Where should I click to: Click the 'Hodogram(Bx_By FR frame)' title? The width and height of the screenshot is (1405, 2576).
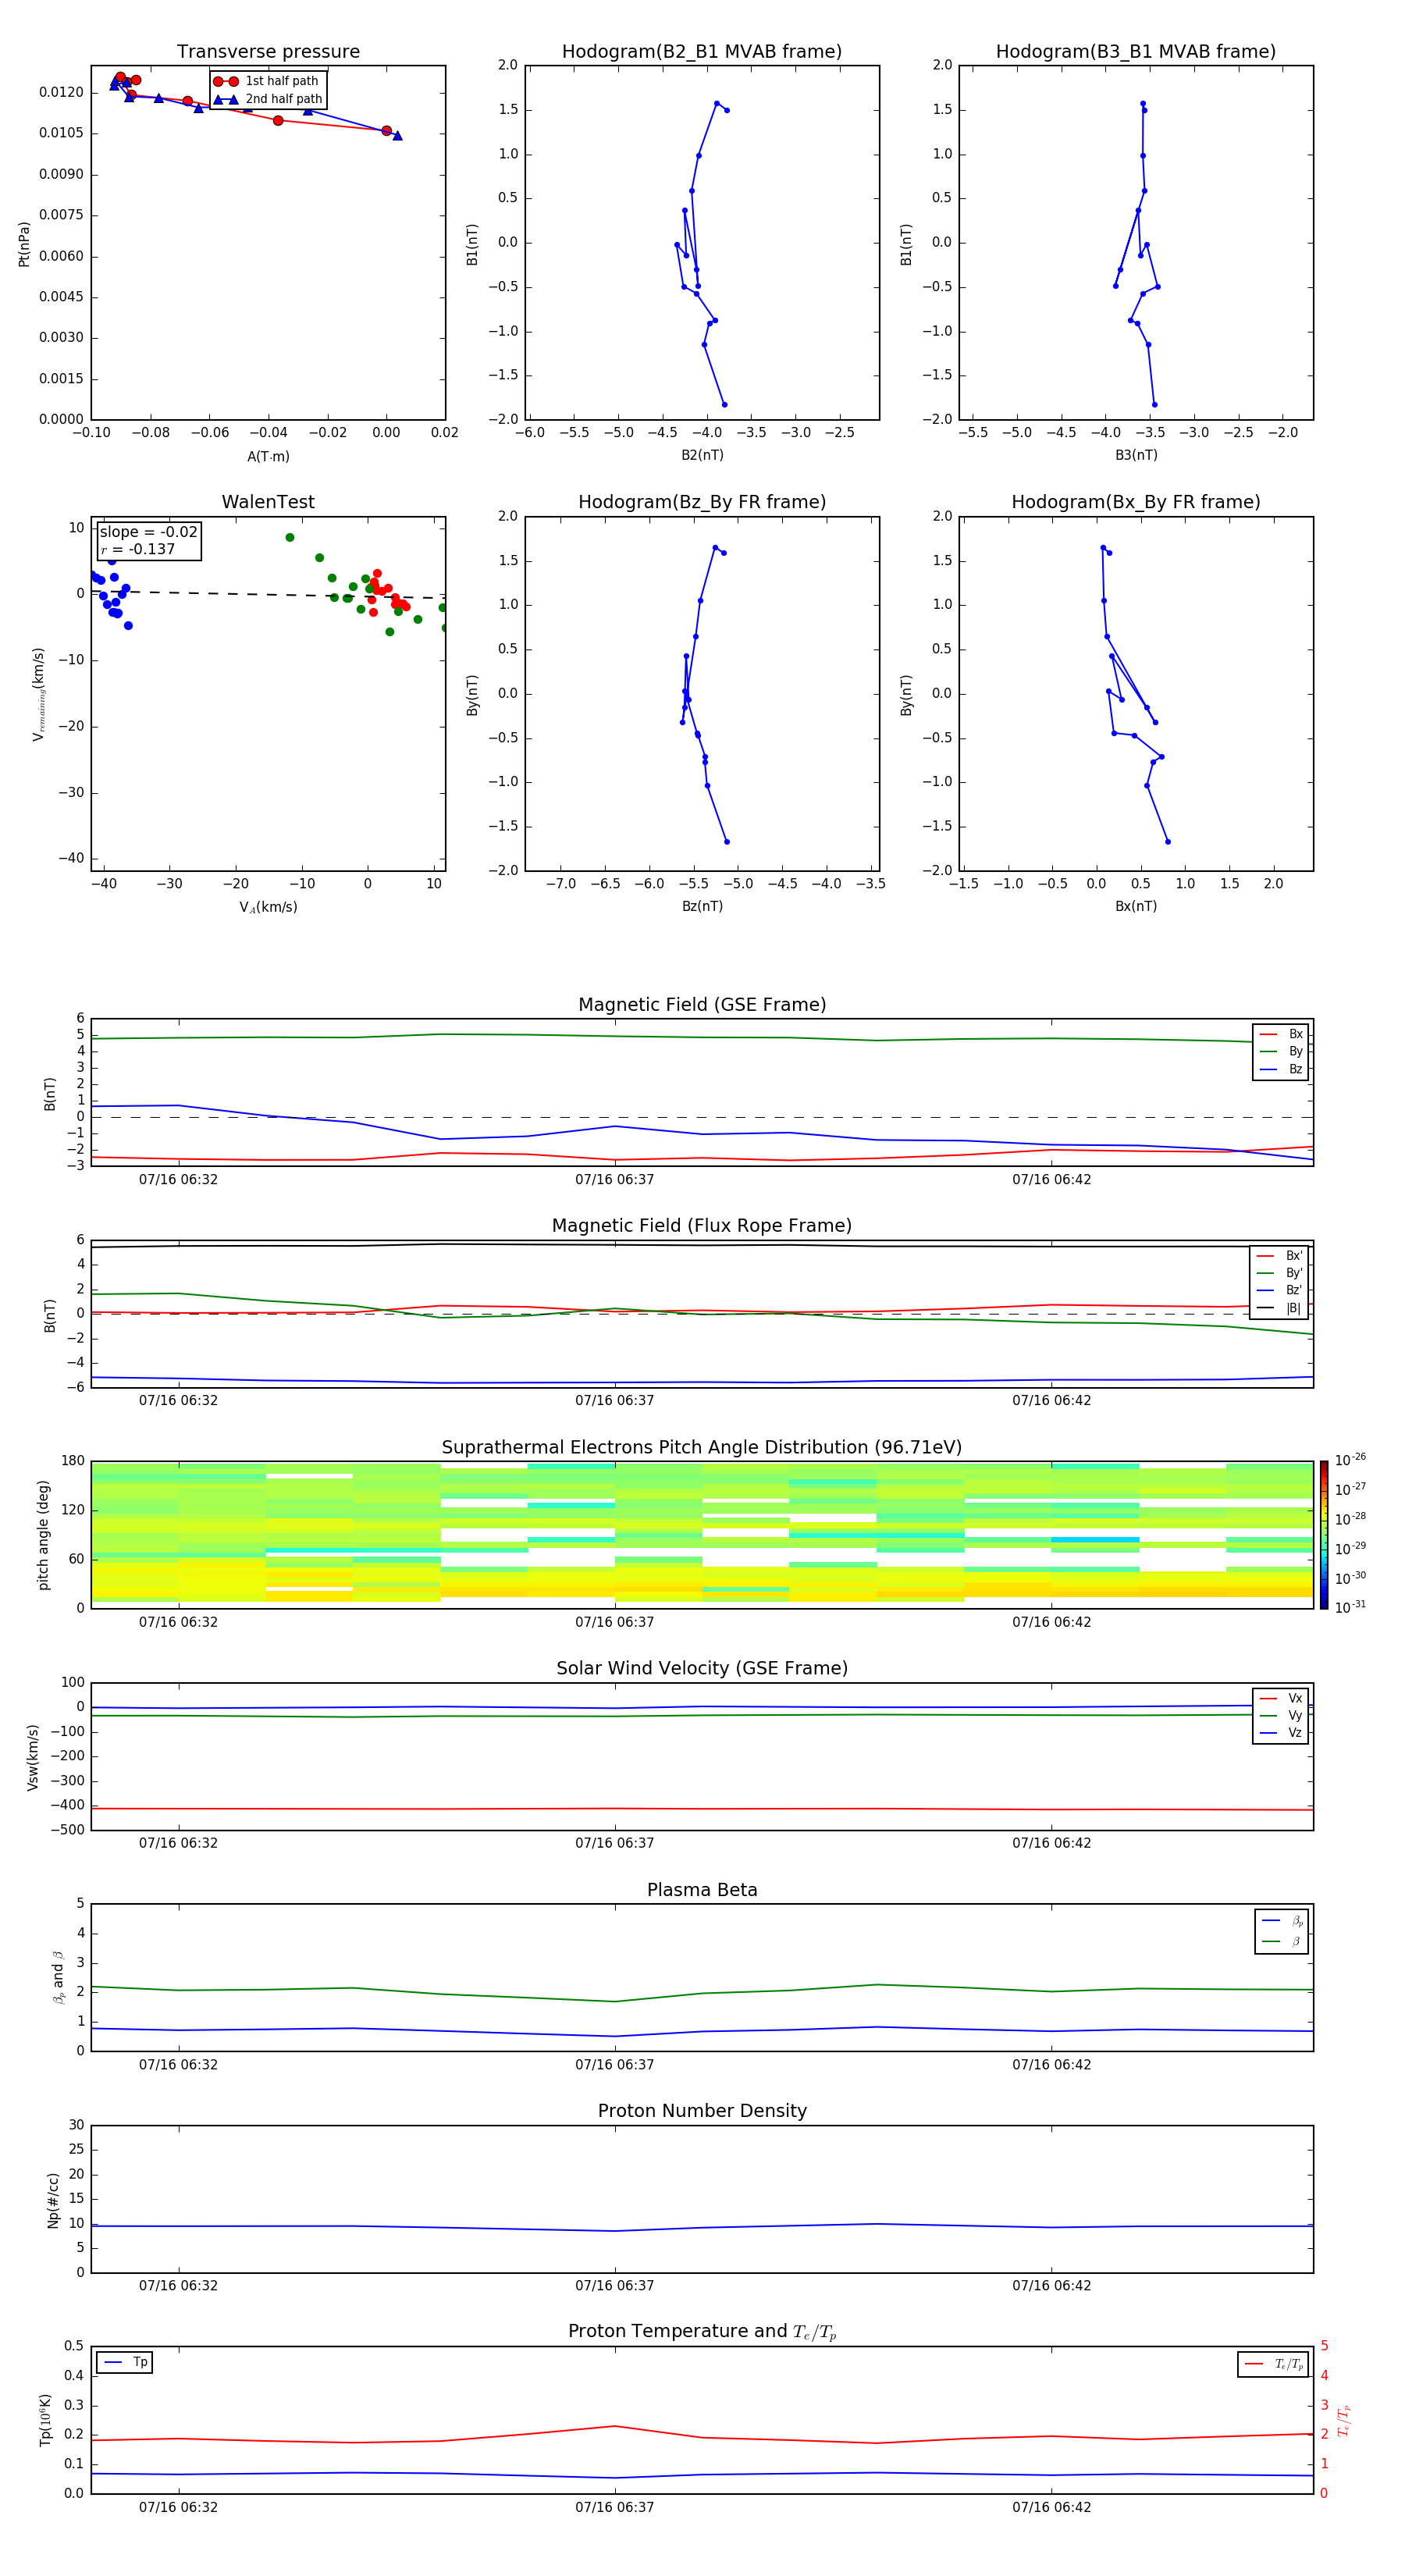pos(1136,502)
